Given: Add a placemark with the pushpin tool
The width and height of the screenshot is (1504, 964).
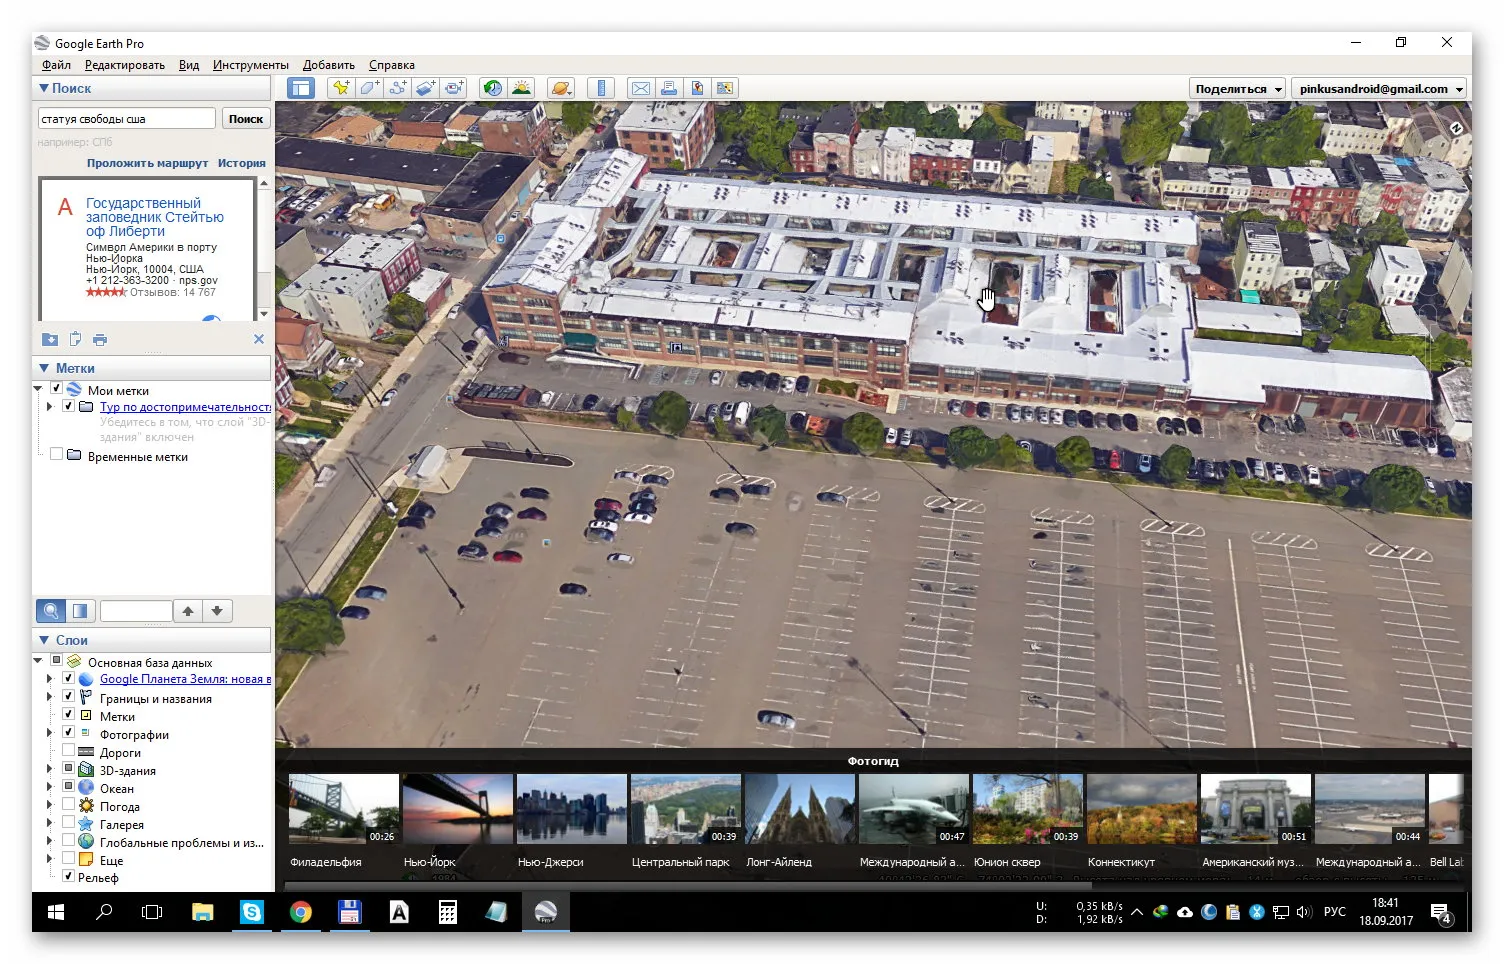Looking at the screenshot, I should tap(341, 88).
